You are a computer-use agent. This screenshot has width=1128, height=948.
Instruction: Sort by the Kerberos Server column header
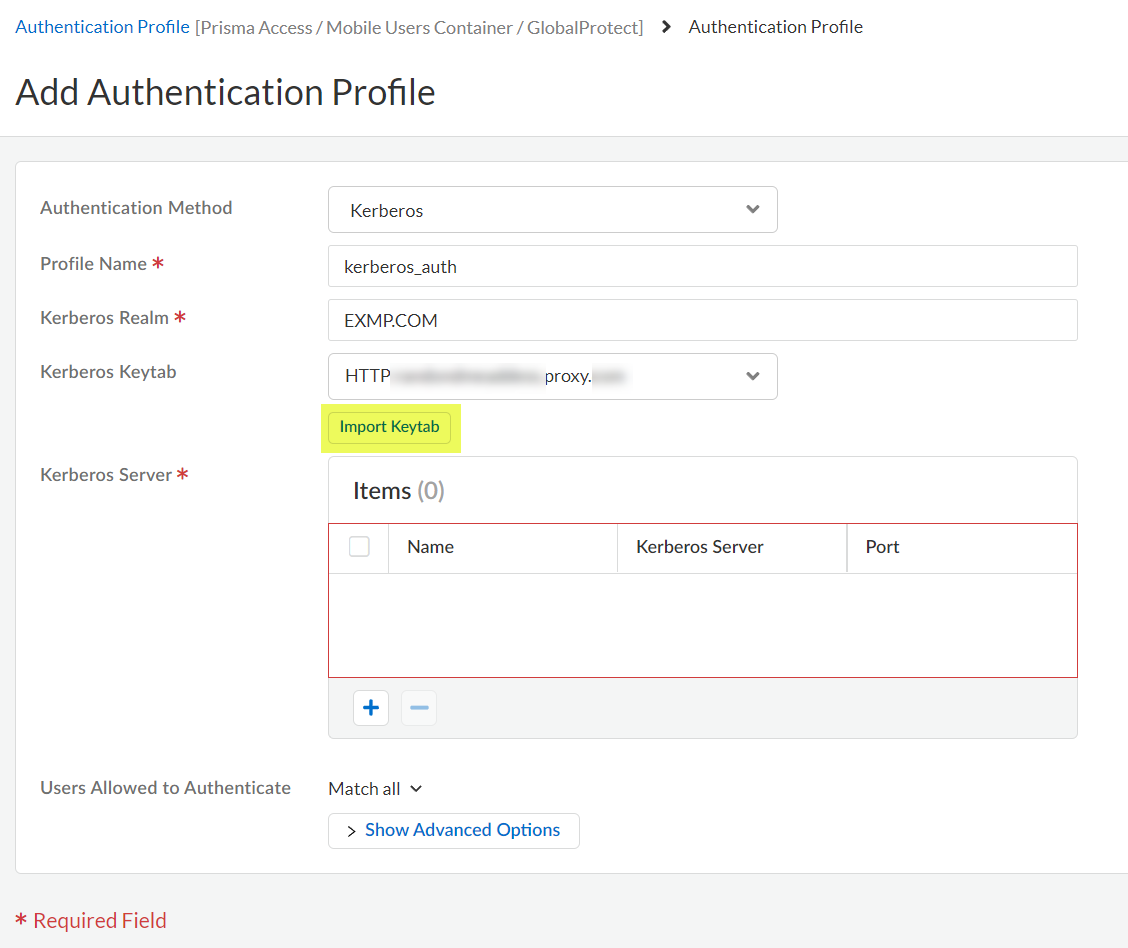700,547
